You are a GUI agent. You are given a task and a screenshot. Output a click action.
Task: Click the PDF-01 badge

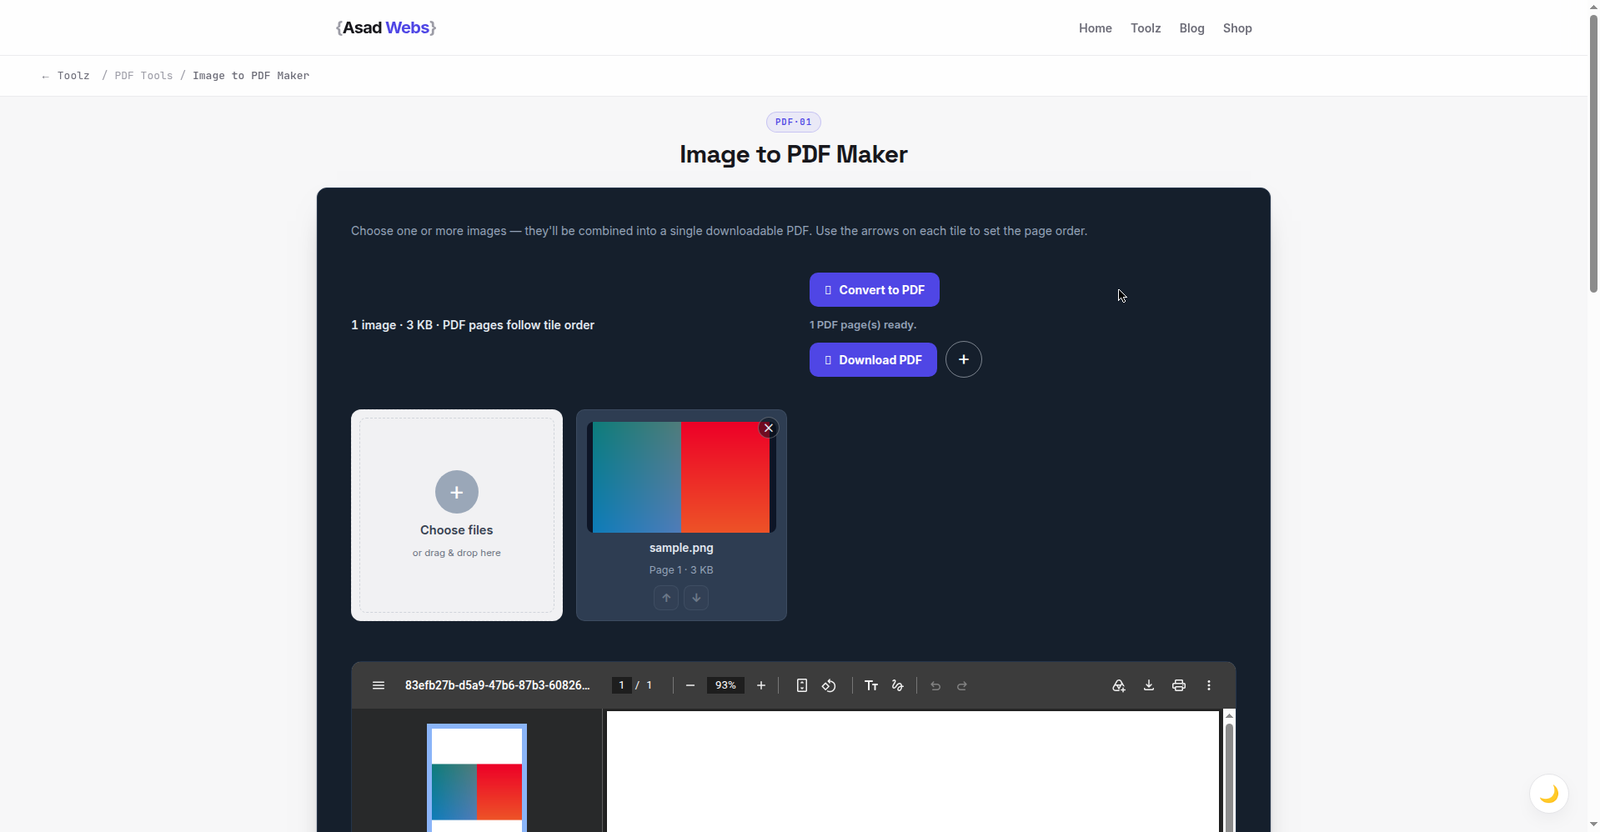(793, 122)
